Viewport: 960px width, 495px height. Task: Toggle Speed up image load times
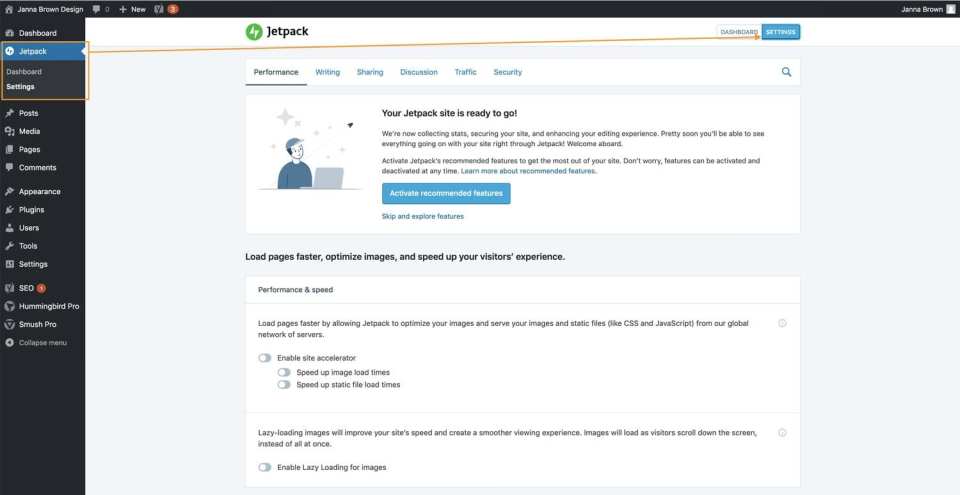coord(283,372)
